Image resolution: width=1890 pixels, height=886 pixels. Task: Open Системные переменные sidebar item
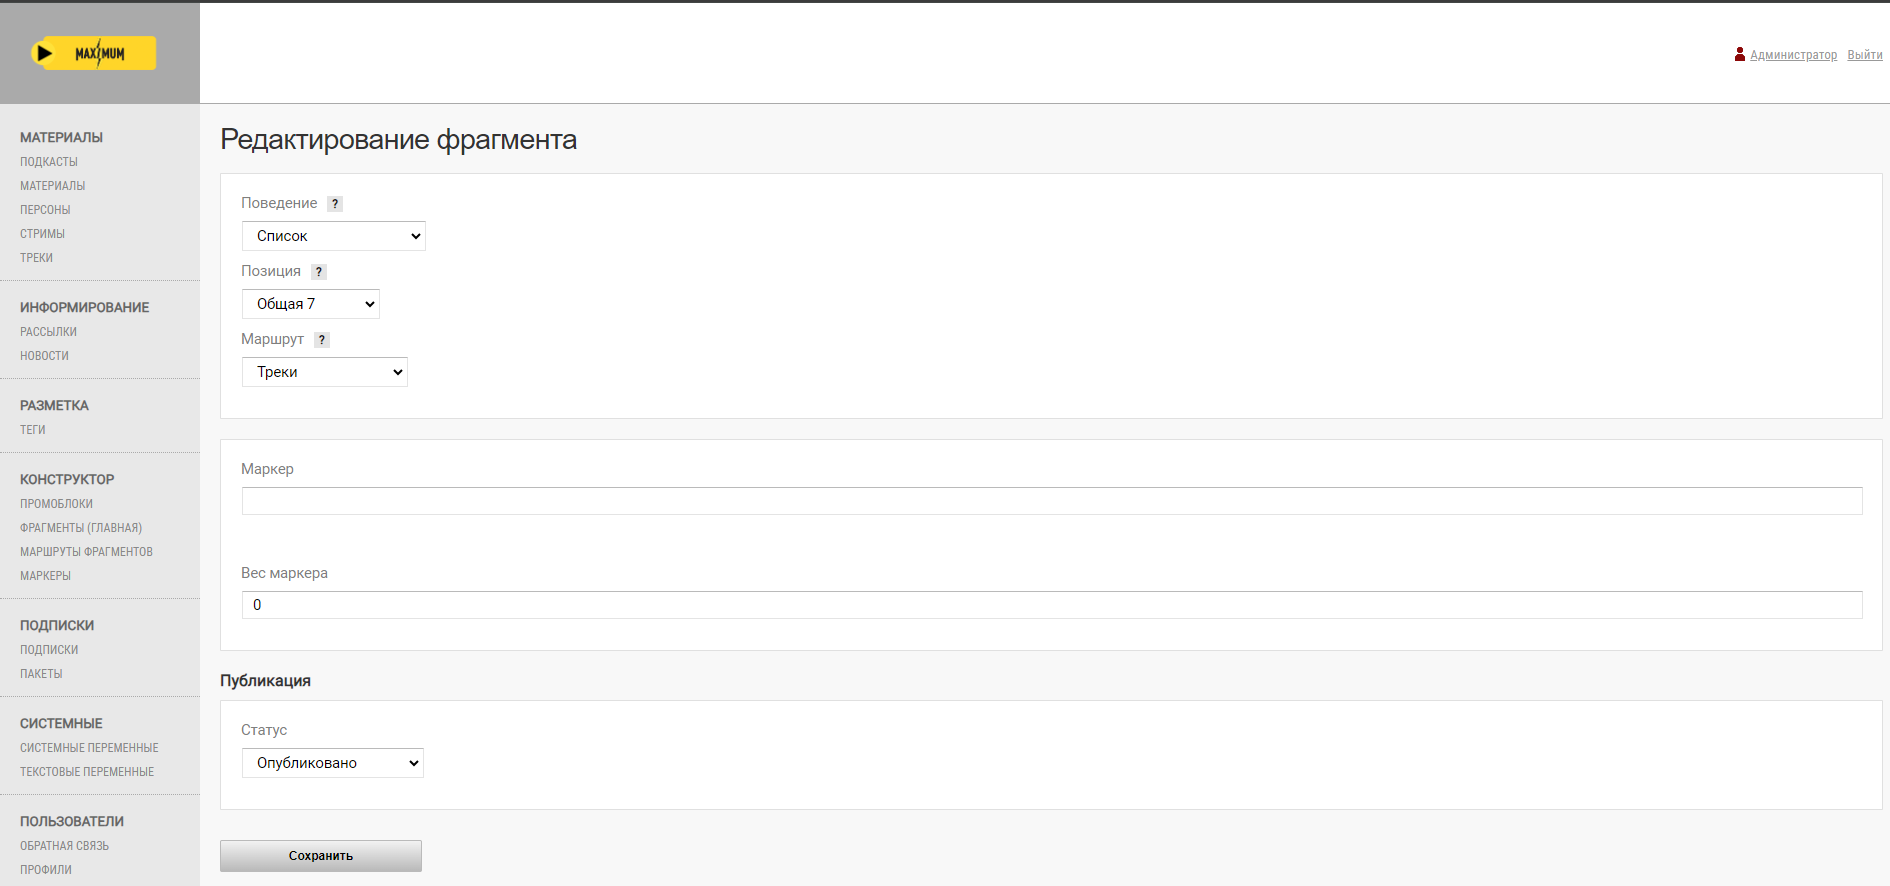tap(90, 748)
